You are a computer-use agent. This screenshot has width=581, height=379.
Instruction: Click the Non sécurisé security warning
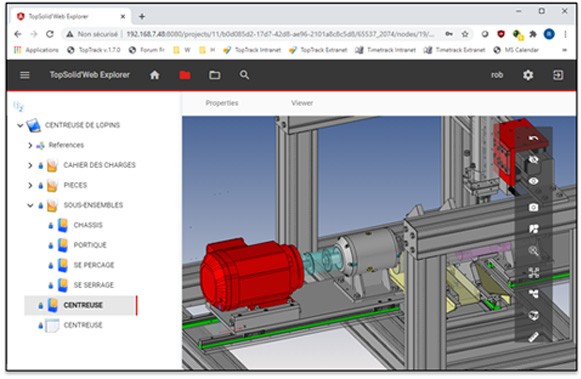(x=92, y=34)
